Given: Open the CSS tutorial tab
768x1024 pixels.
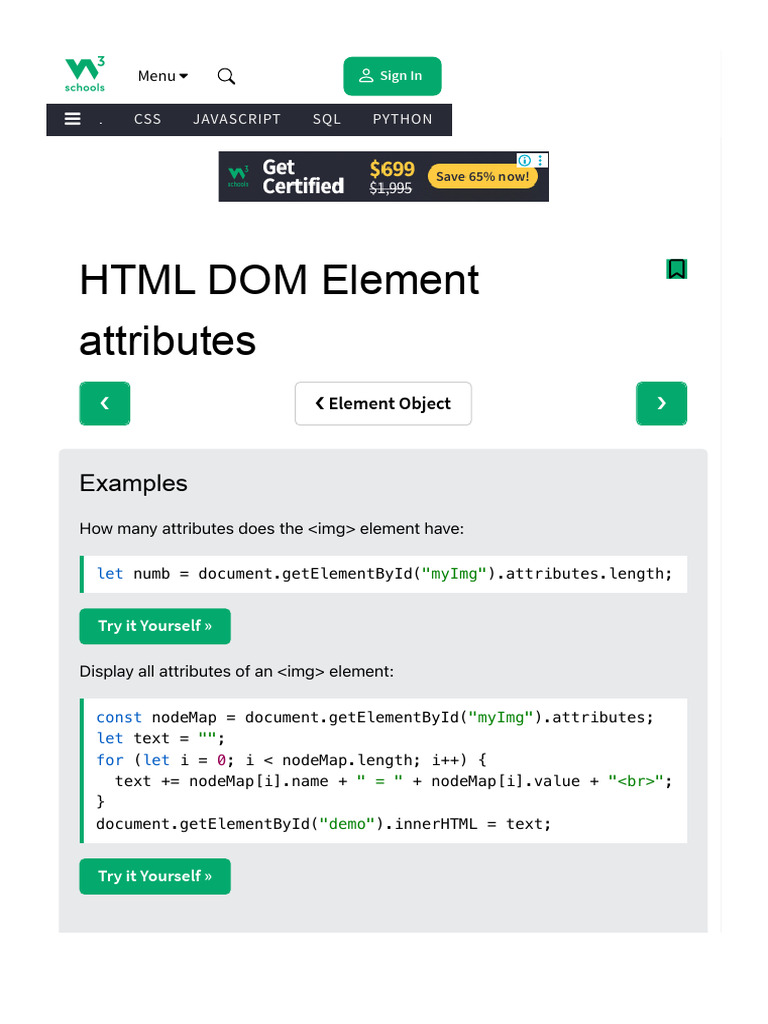Looking at the screenshot, I should (148, 120).
